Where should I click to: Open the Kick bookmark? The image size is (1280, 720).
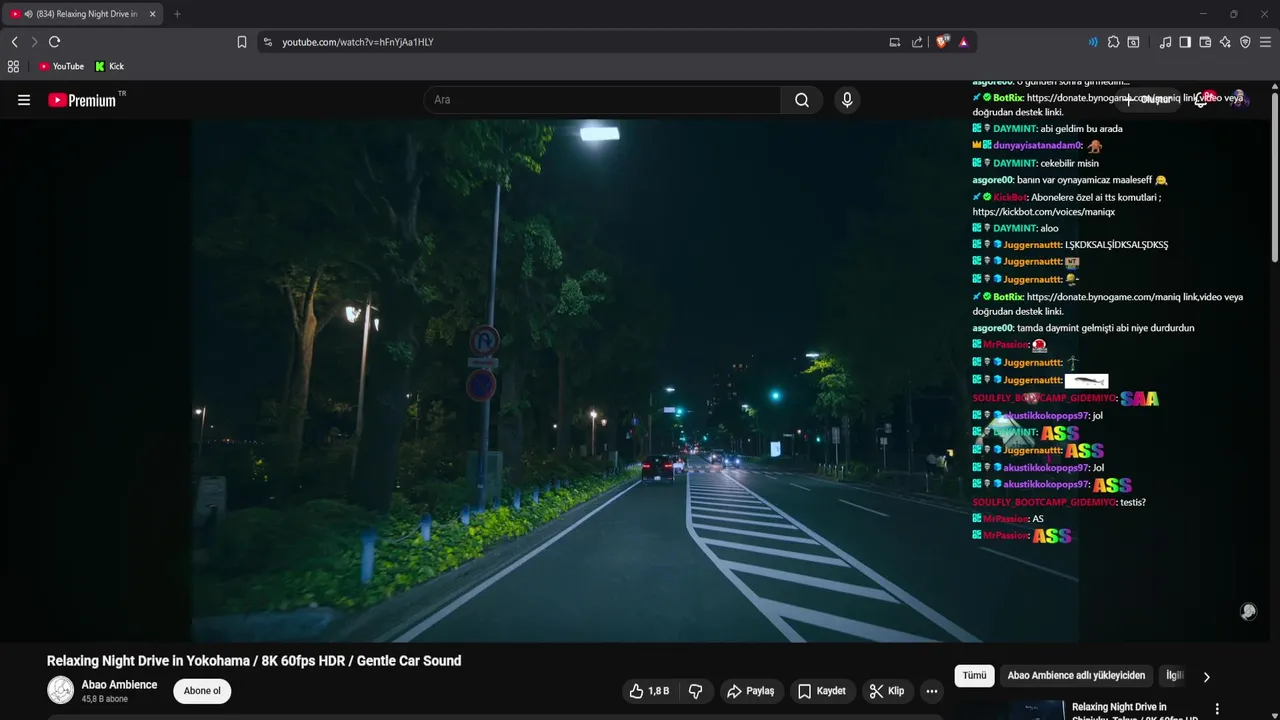110,66
